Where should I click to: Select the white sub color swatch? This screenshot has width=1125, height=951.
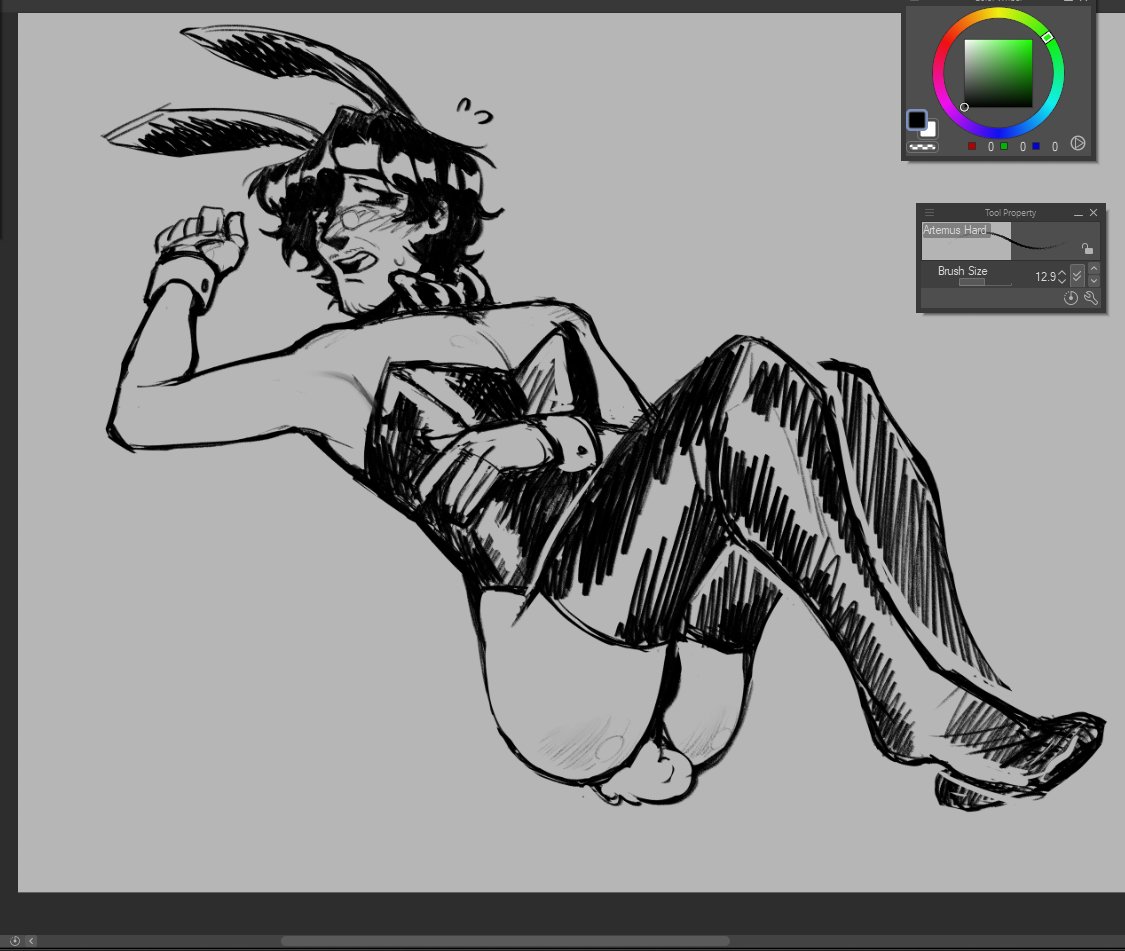coord(931,131)
